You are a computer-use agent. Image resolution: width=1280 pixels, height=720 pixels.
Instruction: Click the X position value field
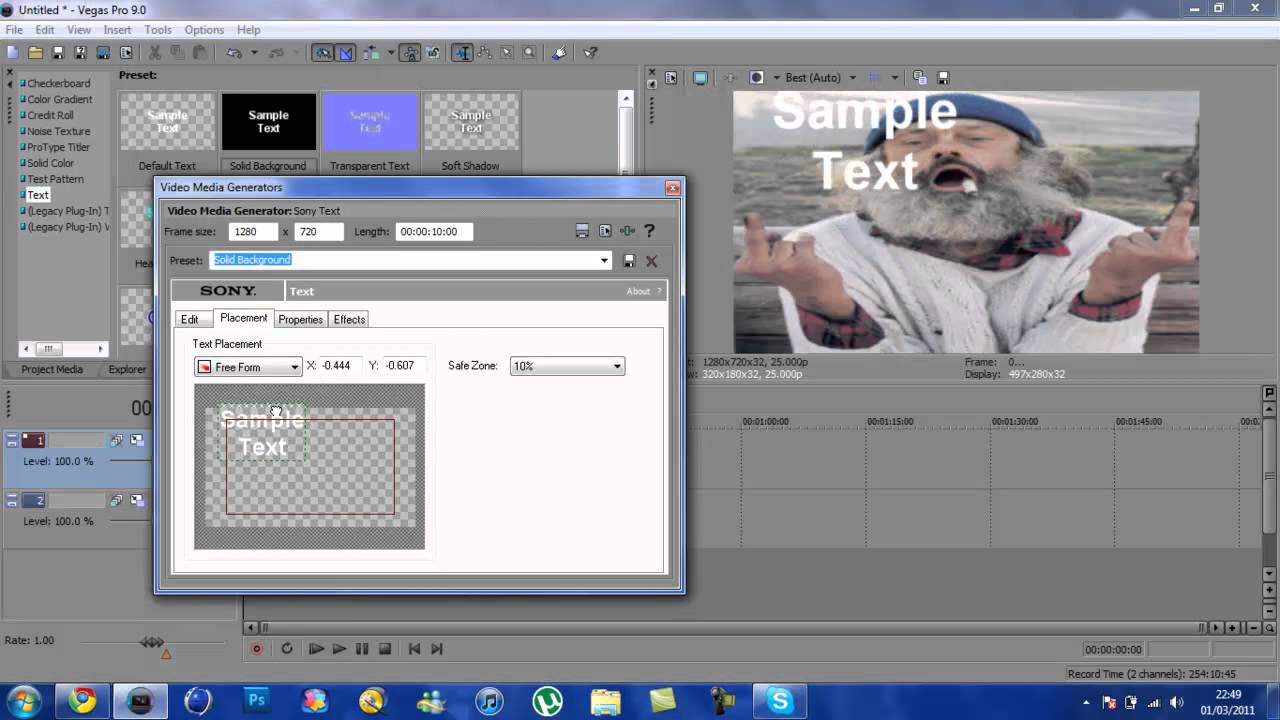(x=340, y=366)
